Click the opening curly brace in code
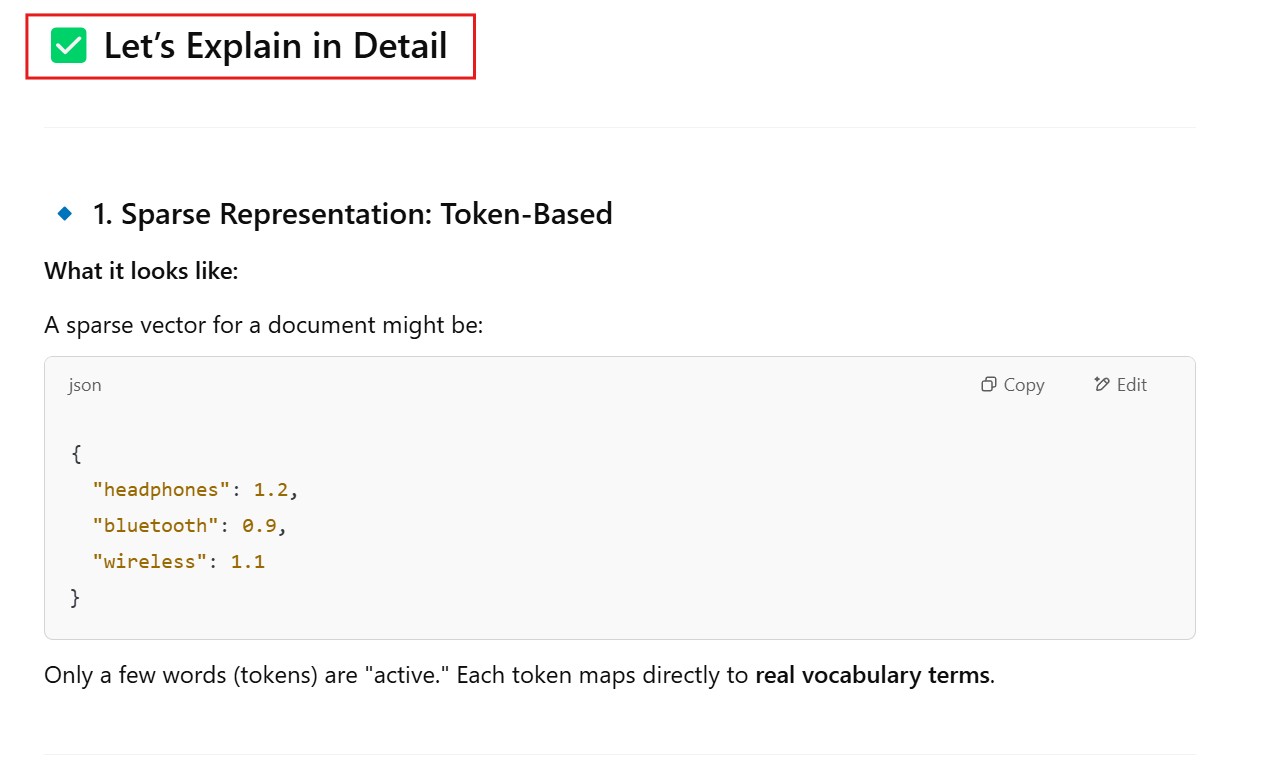Screen dimensions: 1268x762 coord(76,454)
